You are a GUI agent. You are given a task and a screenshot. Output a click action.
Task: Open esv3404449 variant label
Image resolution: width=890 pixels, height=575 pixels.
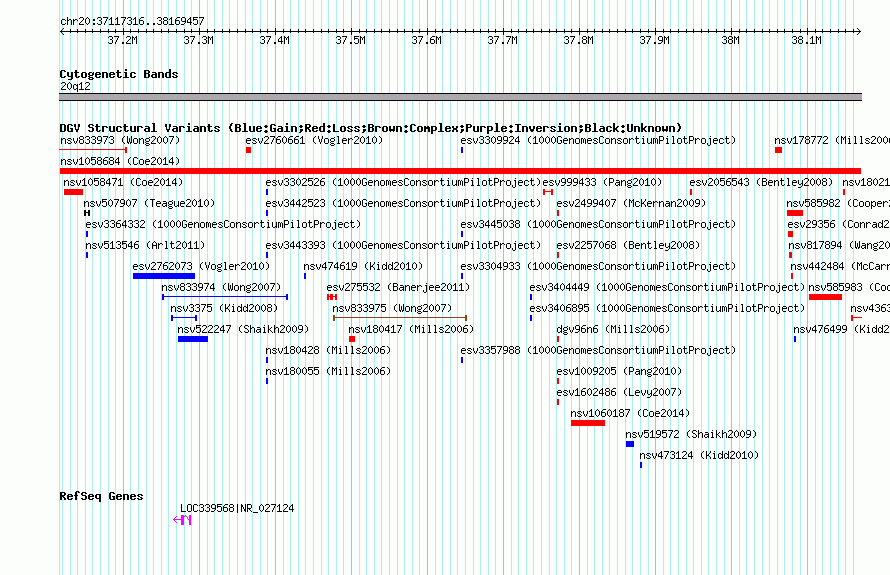(667, 287)
